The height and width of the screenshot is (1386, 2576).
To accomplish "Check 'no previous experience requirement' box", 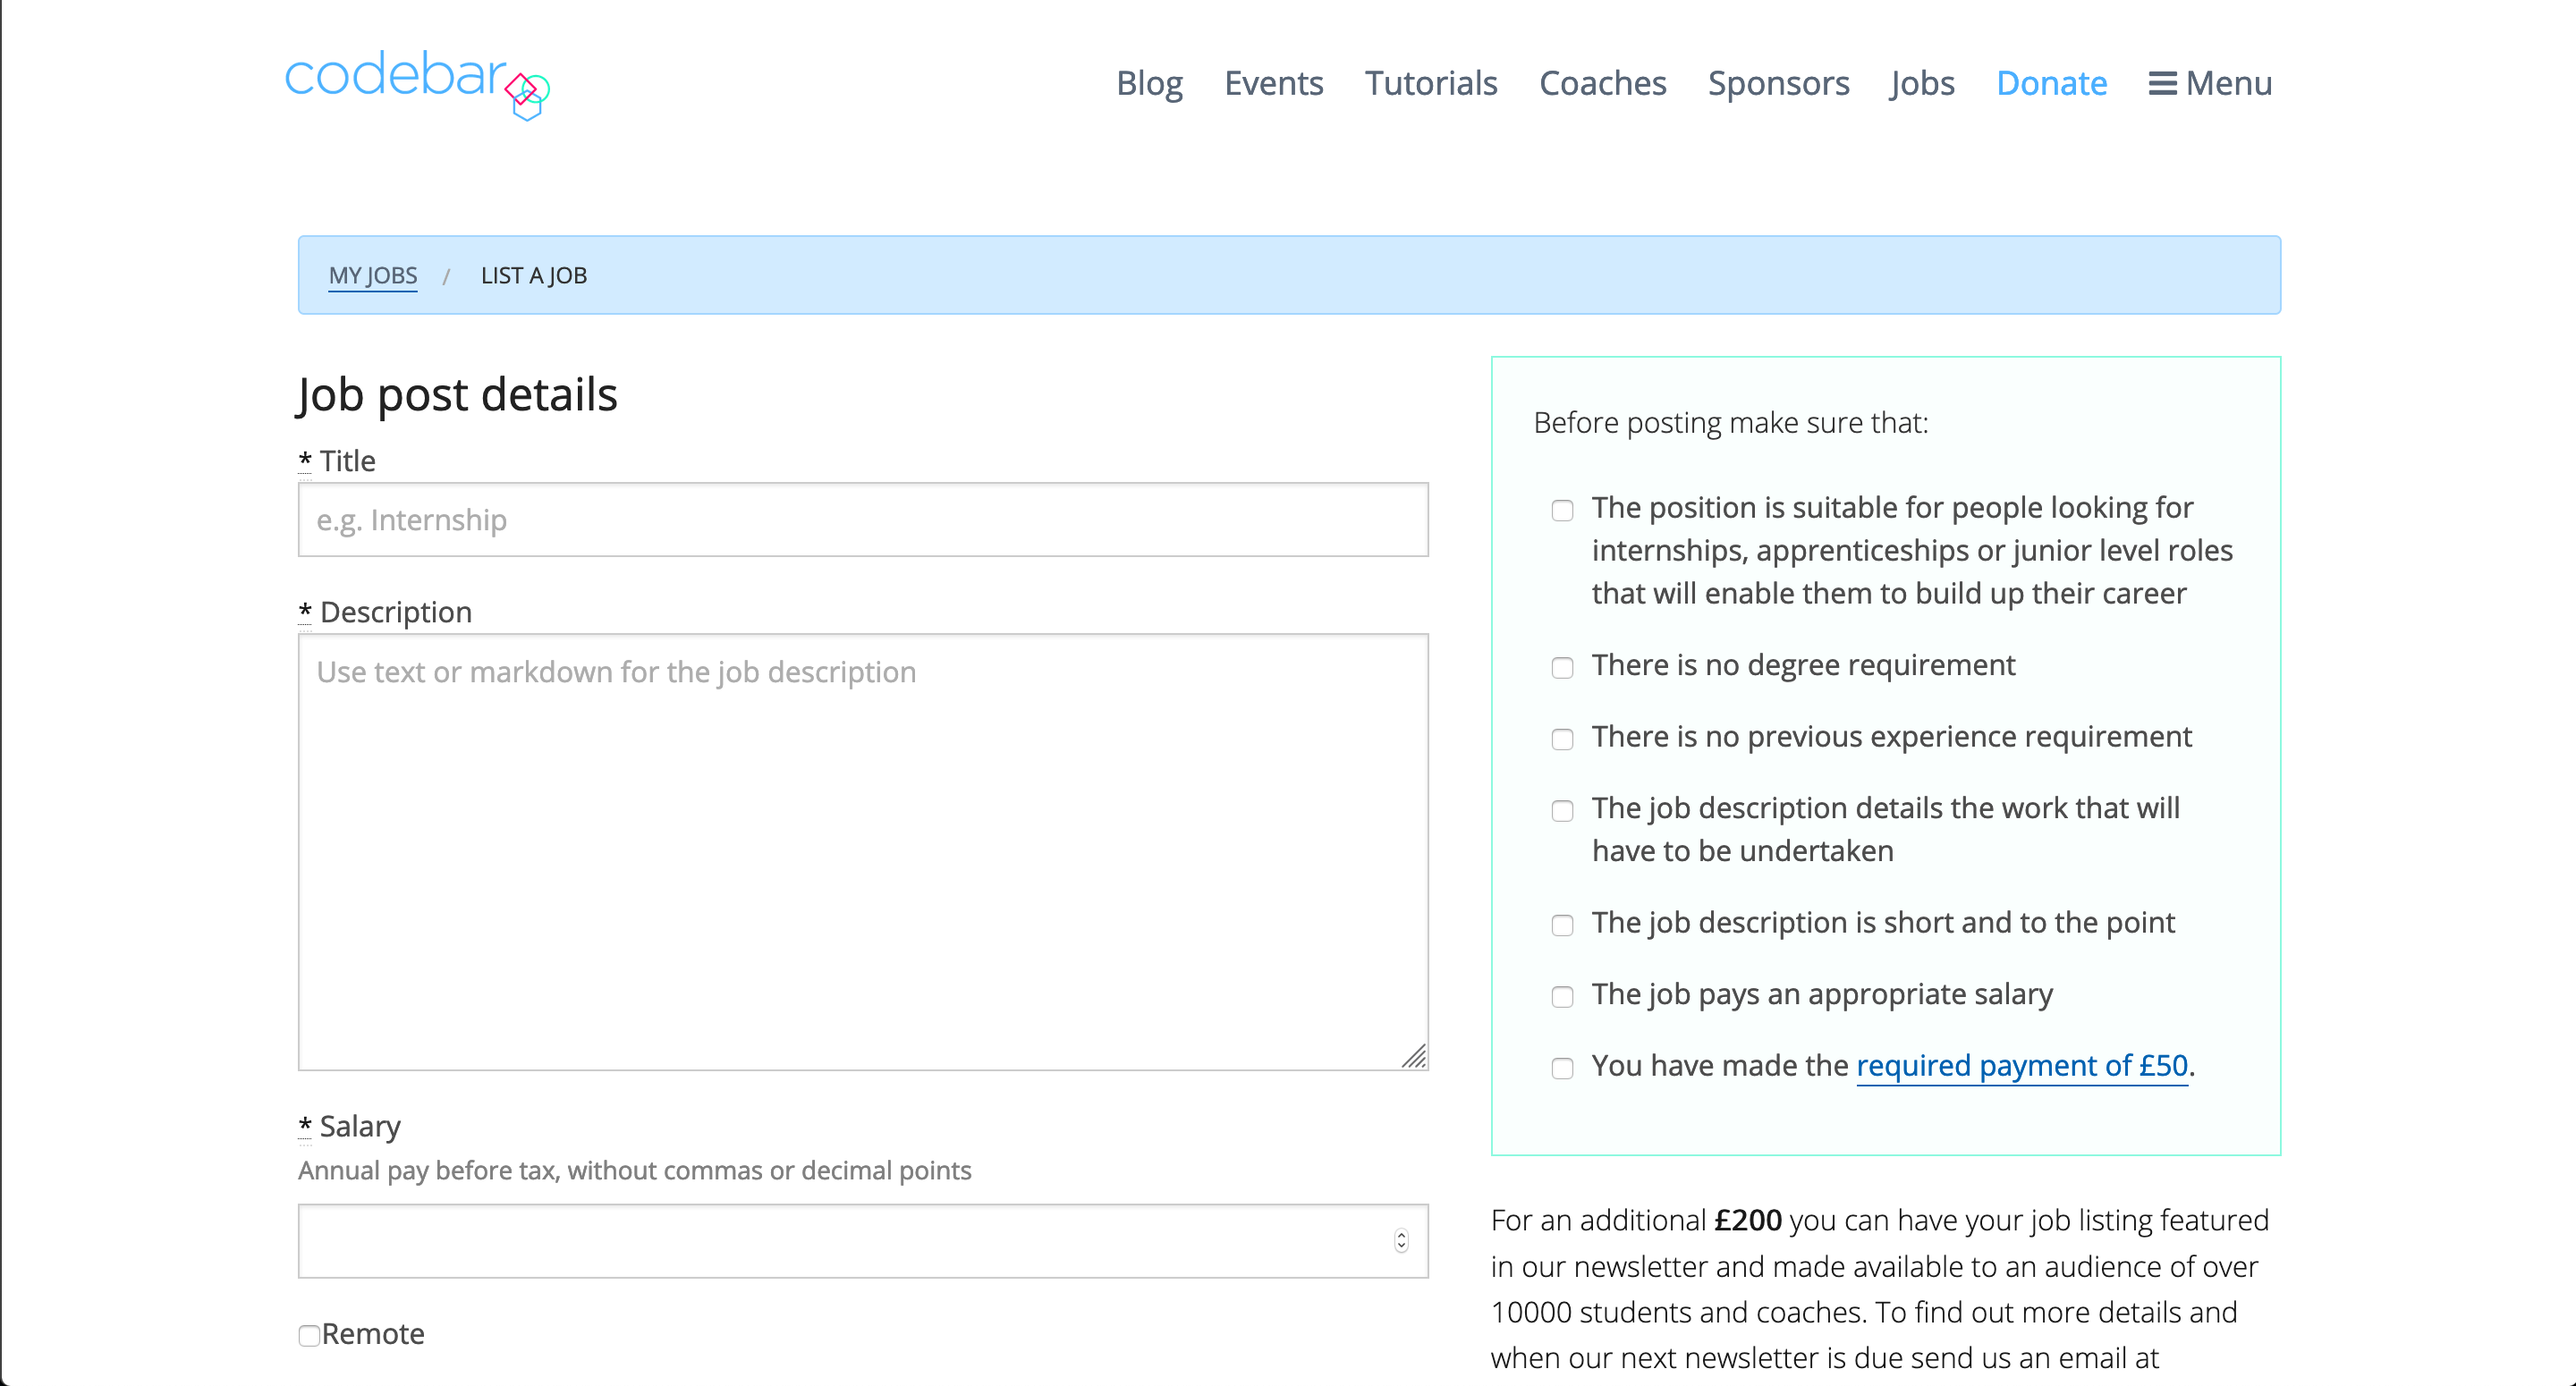I will point(1562,739).
